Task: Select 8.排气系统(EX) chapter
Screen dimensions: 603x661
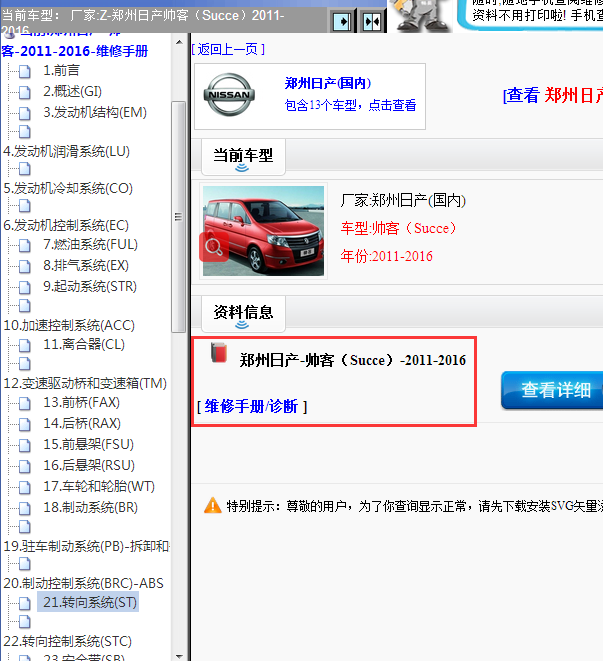Action: click(86, 266)
